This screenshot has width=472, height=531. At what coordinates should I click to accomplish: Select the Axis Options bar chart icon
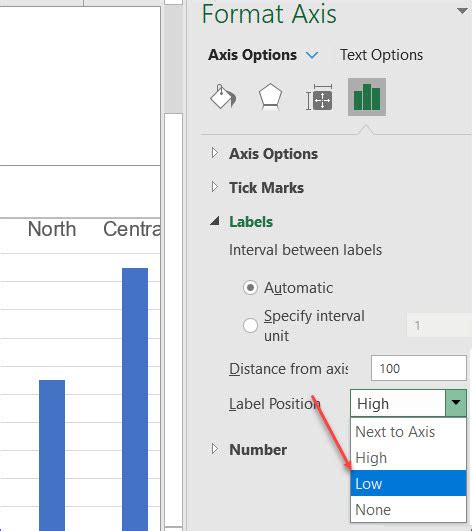click(367, 97)
